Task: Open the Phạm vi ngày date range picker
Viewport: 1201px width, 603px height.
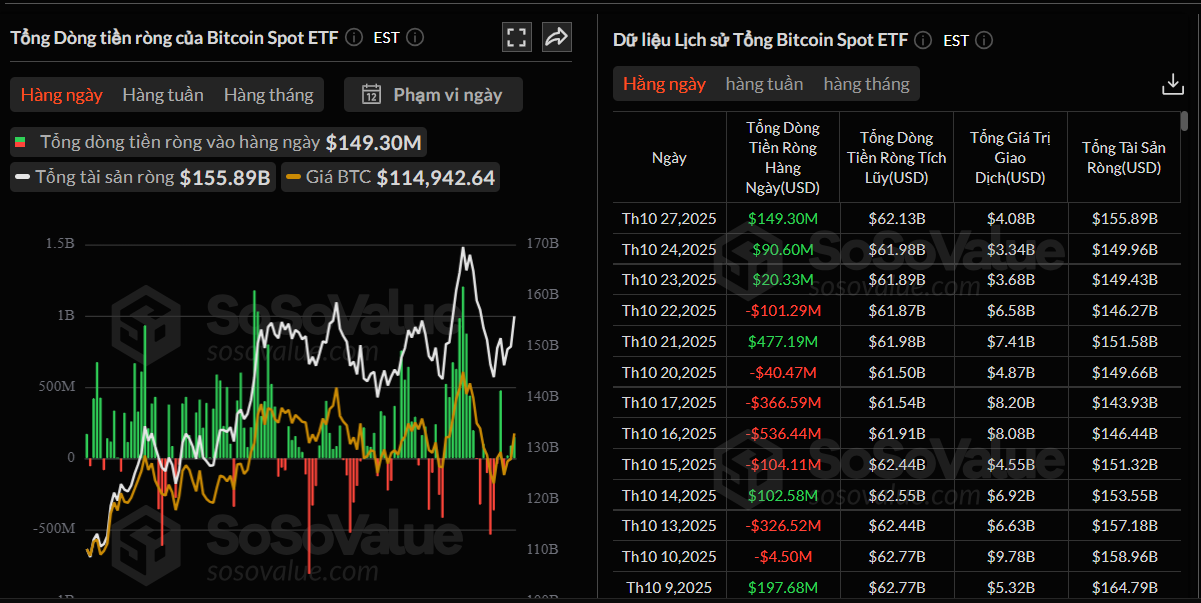Action: 433,95
